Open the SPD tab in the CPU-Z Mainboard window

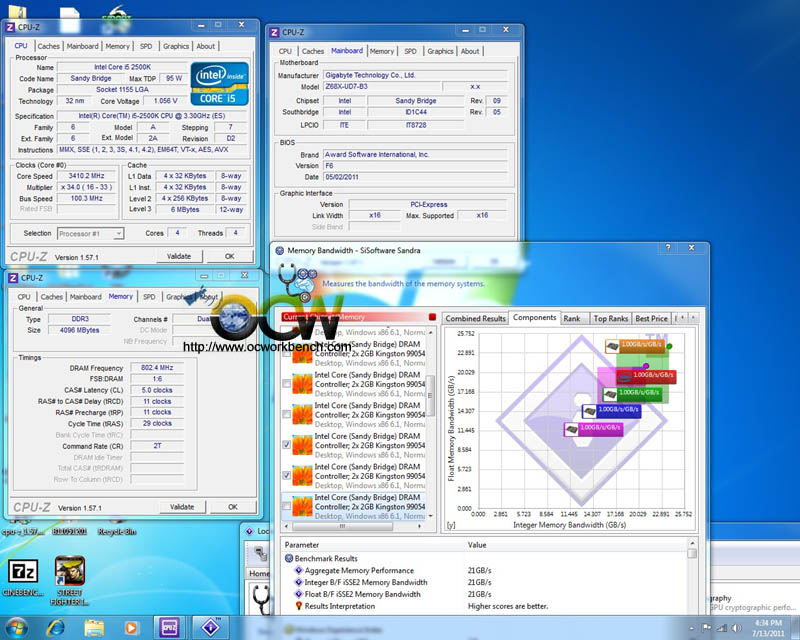[x=410, y=51]
